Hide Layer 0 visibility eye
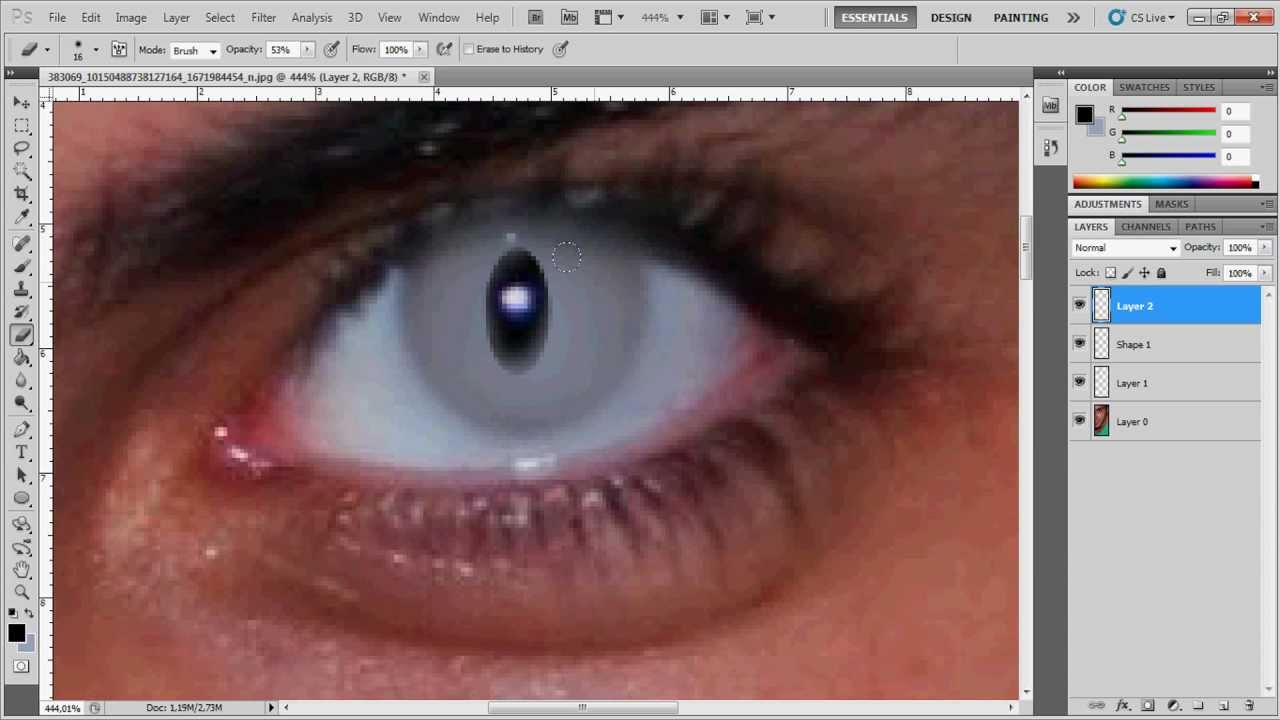The width and height of the screenshot is (1280, 720). 1079,421
